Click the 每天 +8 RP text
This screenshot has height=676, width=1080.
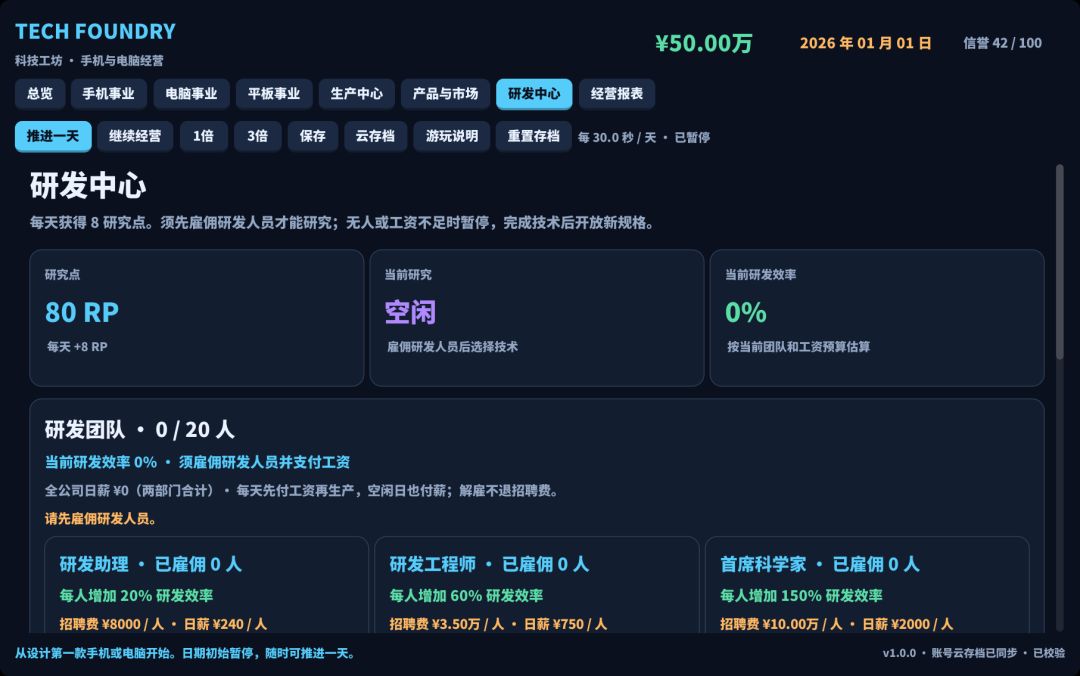point(77,347)
